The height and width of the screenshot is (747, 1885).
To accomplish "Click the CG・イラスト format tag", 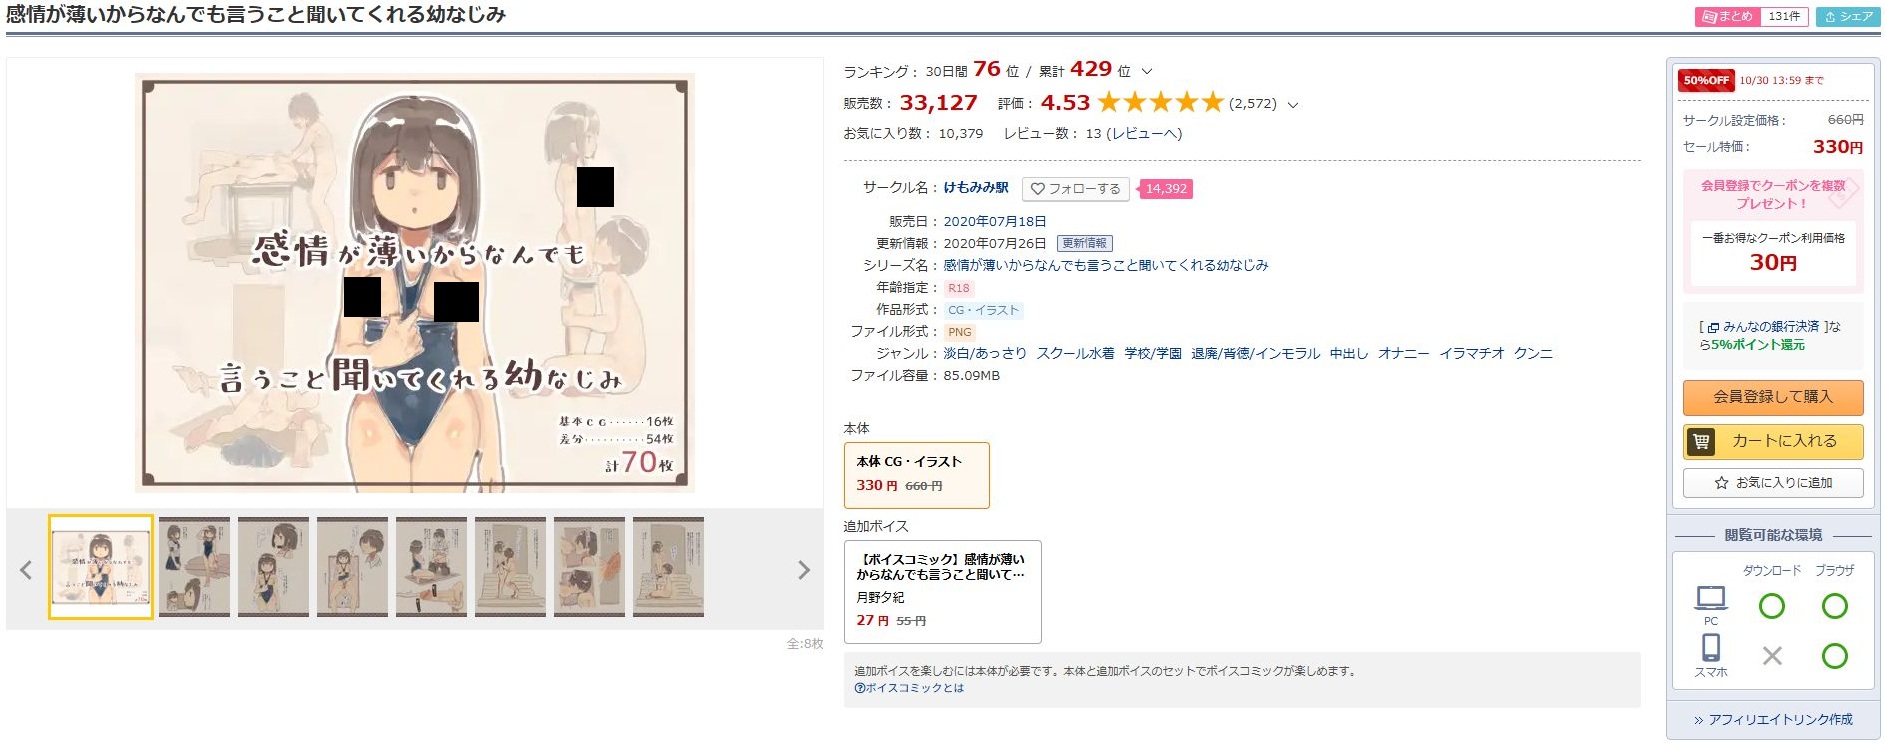I will pos(983,310).
